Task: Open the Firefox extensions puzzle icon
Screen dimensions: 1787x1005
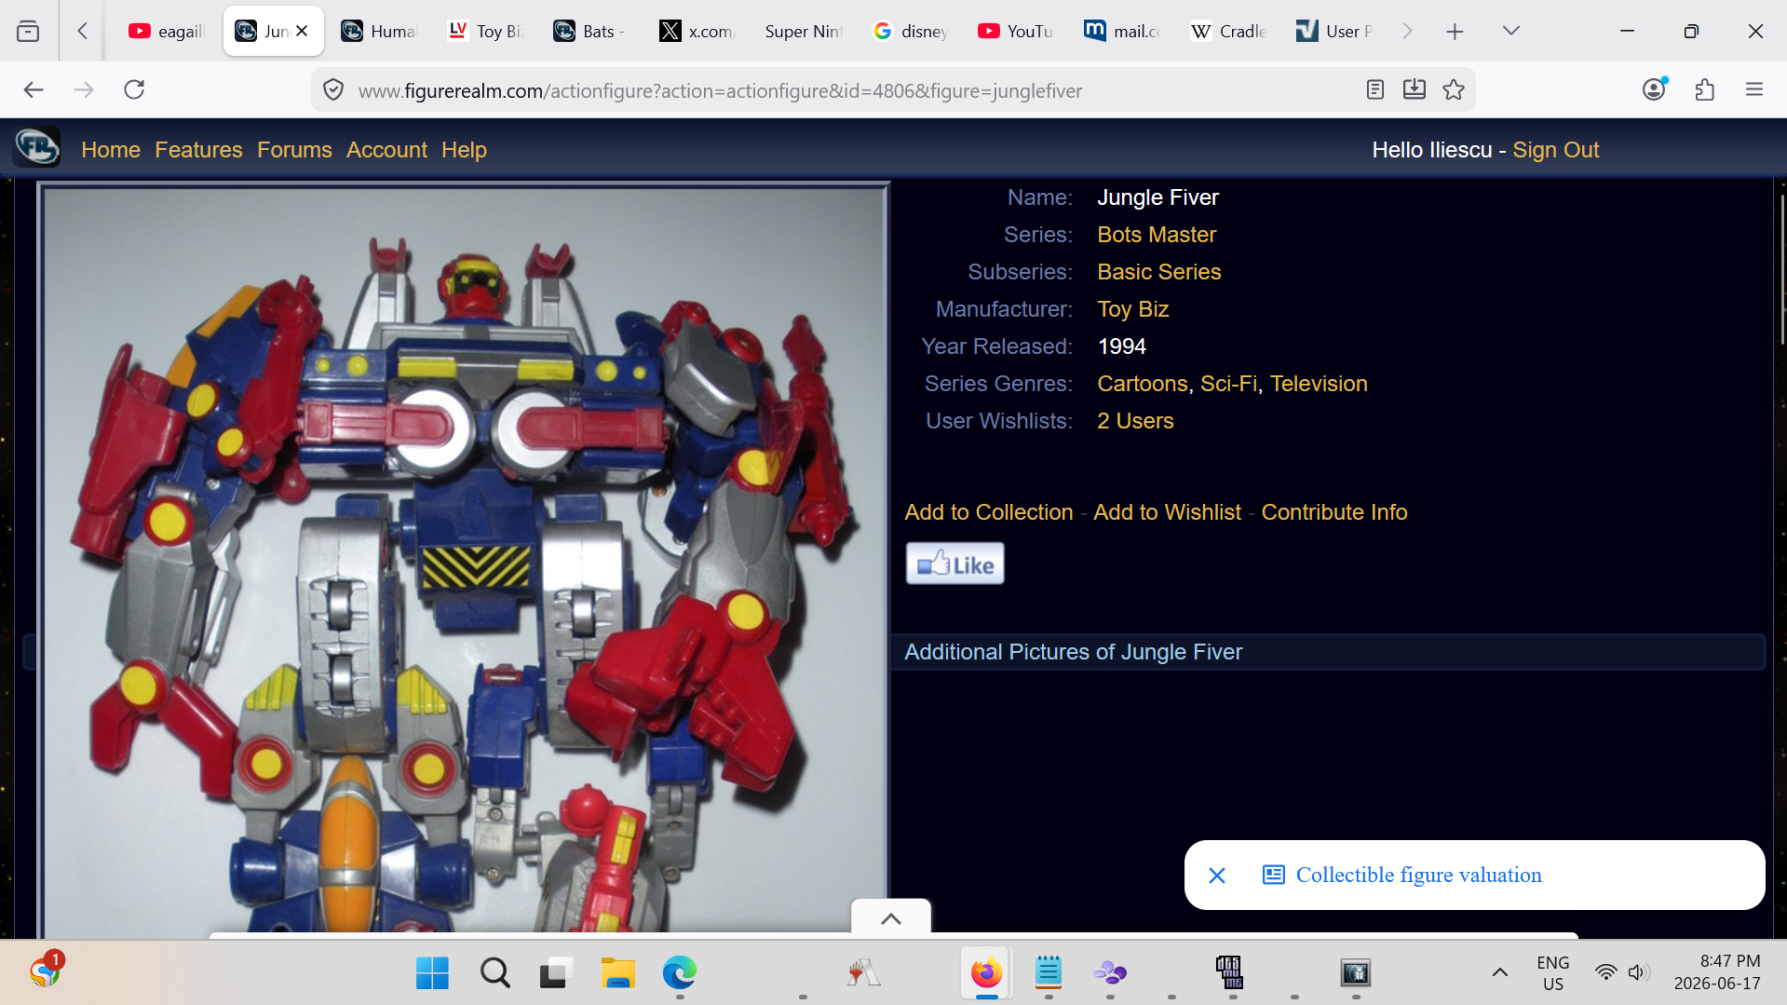Action: (1705, 90)
